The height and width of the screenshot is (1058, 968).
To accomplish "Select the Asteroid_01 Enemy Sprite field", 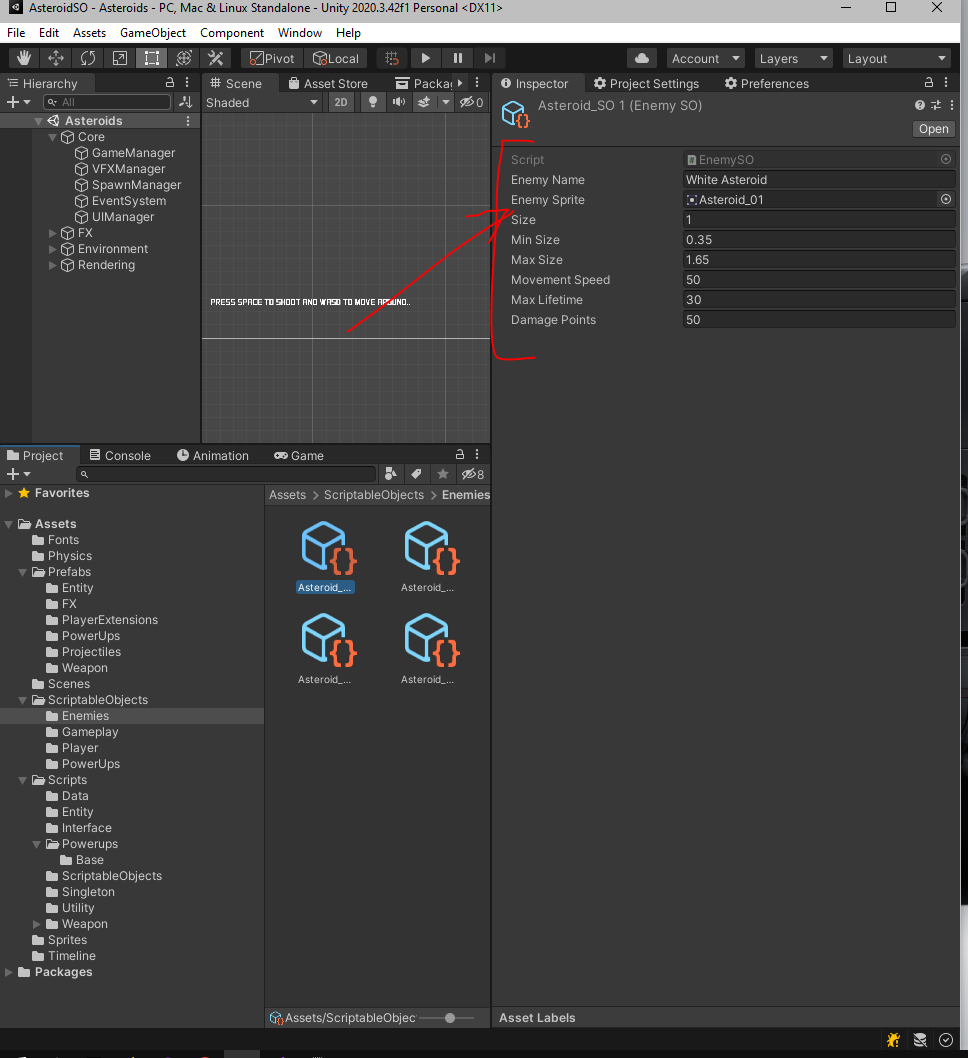I will pos(818,199).
